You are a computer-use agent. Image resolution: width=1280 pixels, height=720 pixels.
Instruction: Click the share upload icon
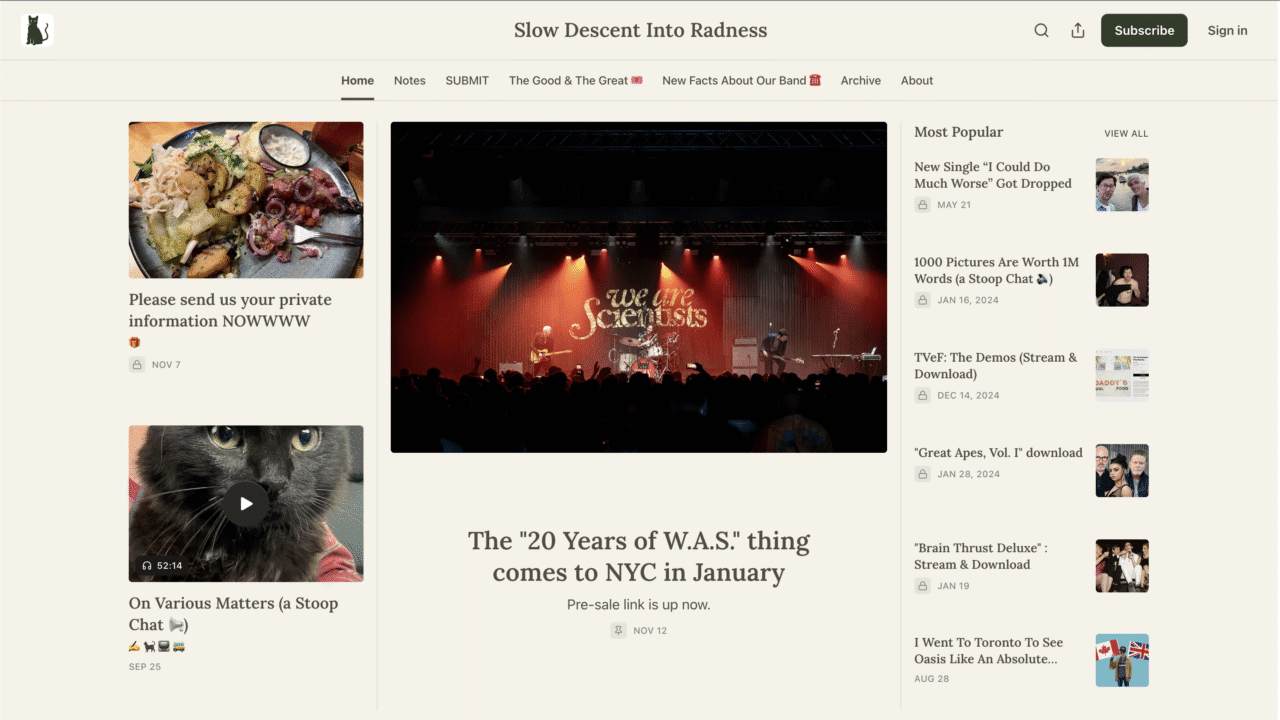1078,30
